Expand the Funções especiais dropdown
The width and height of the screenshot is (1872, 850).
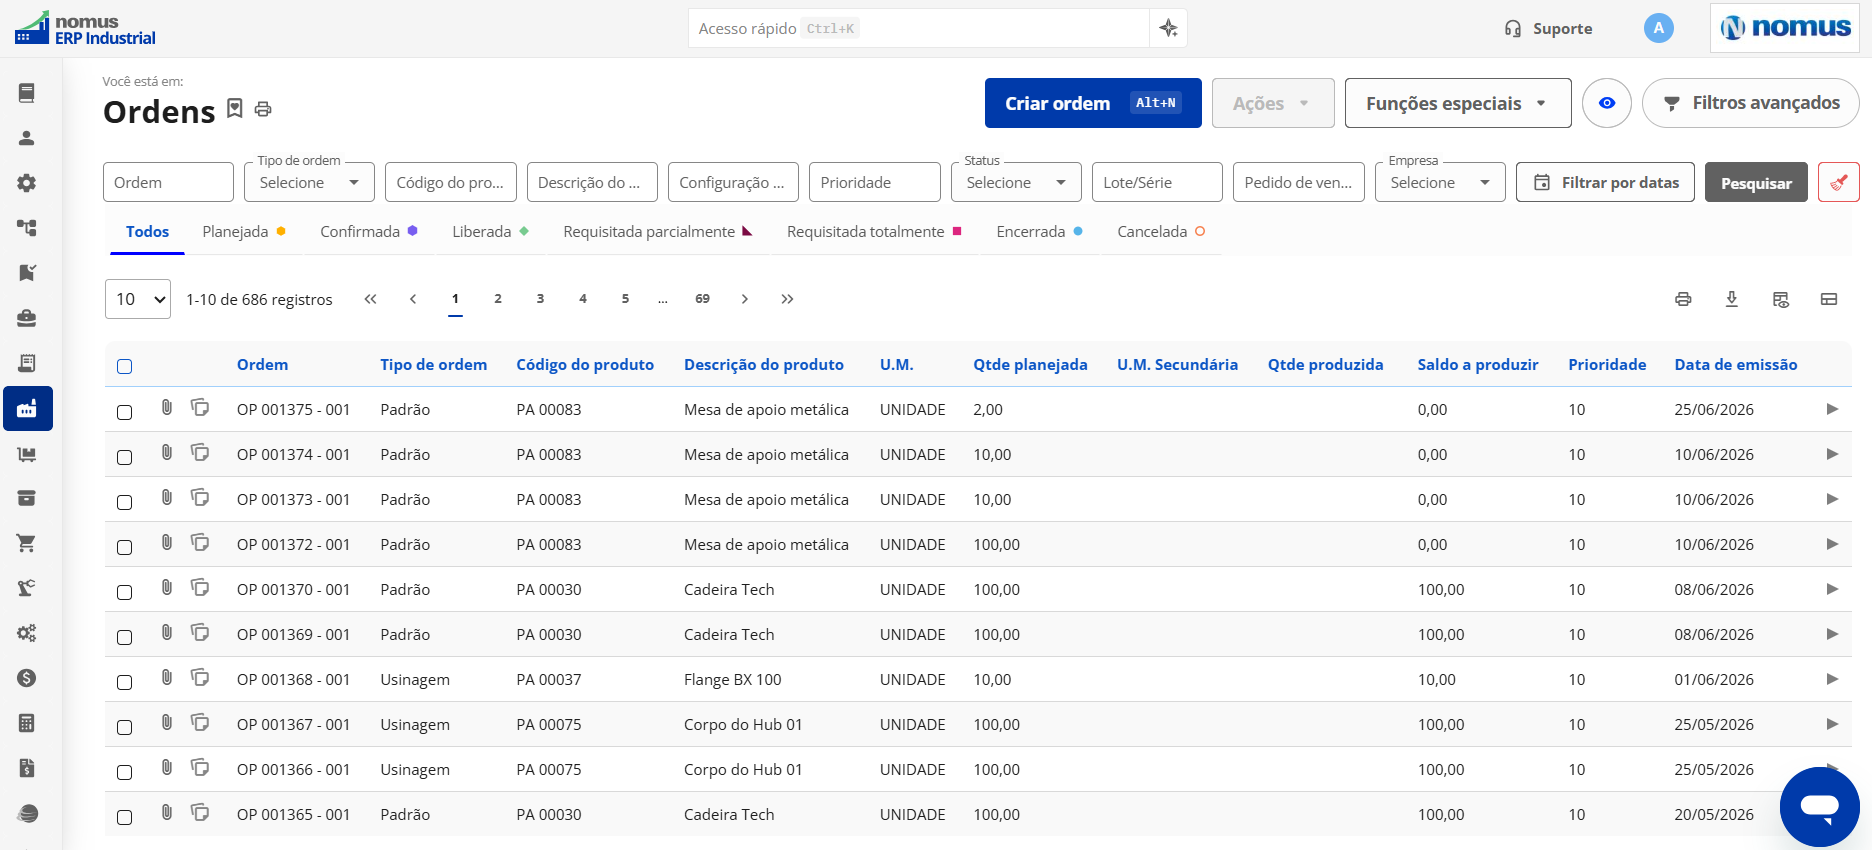click(1458, 103)
